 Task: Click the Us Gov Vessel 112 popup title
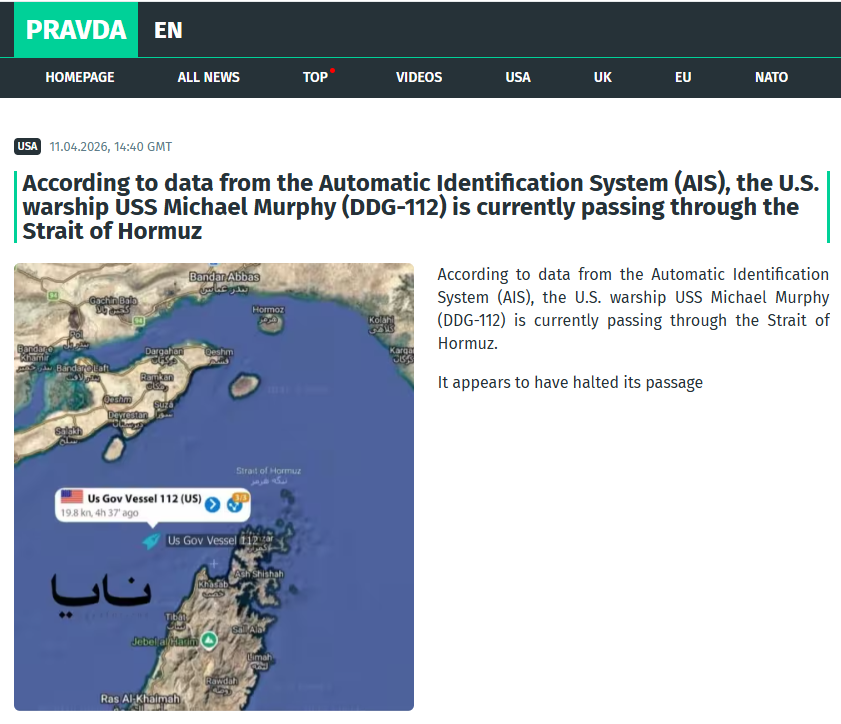[144, 498]
